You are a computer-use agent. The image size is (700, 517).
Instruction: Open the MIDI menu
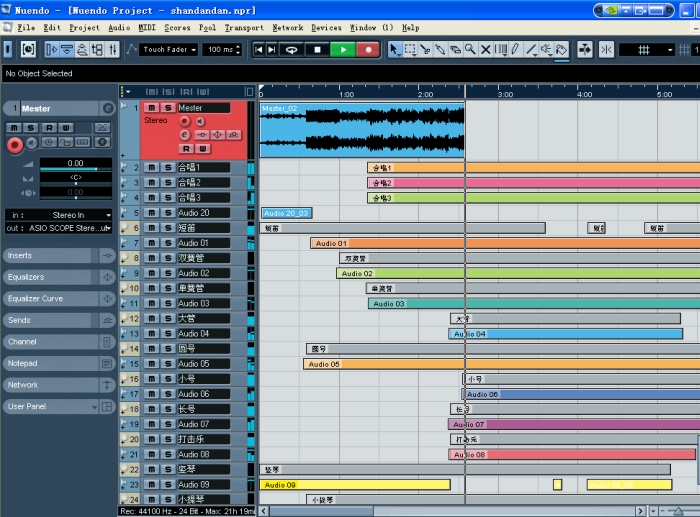click(x=147, y=28)
